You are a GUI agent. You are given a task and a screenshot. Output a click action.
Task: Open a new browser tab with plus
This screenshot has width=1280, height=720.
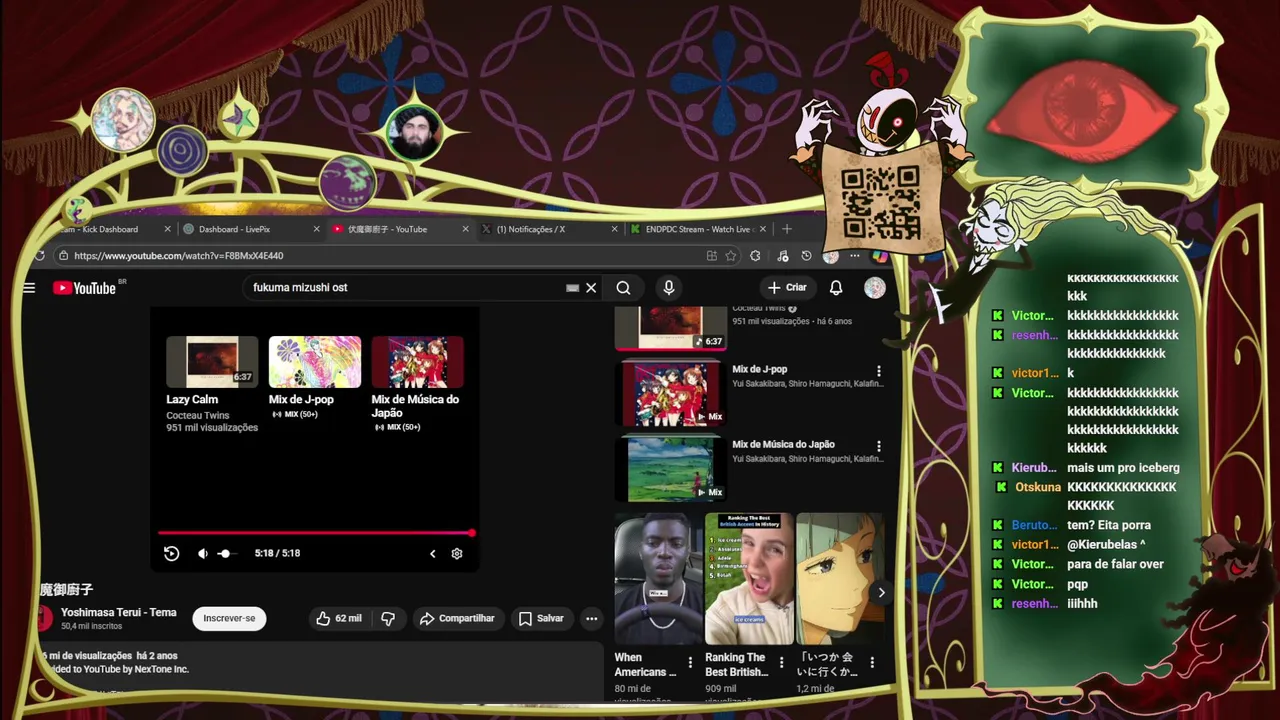point(787,229)
